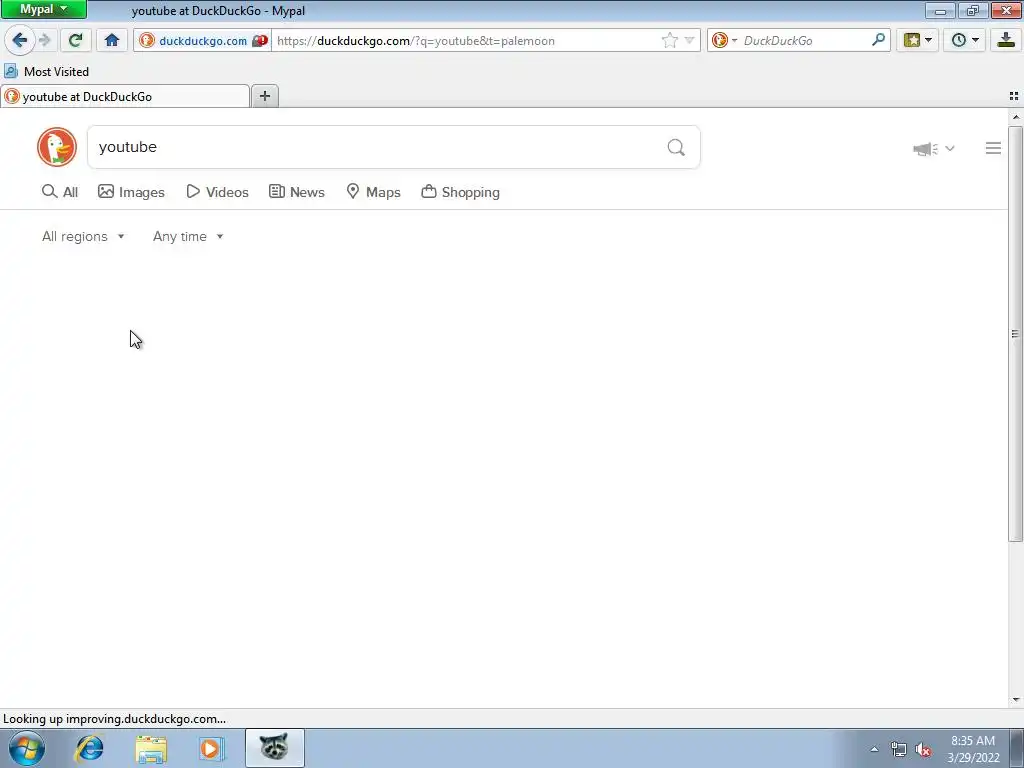Viewport: 1024px width, 768px height.
Task: Open the Most Visited bookmarks folder
Action: [x=46, y=71]
